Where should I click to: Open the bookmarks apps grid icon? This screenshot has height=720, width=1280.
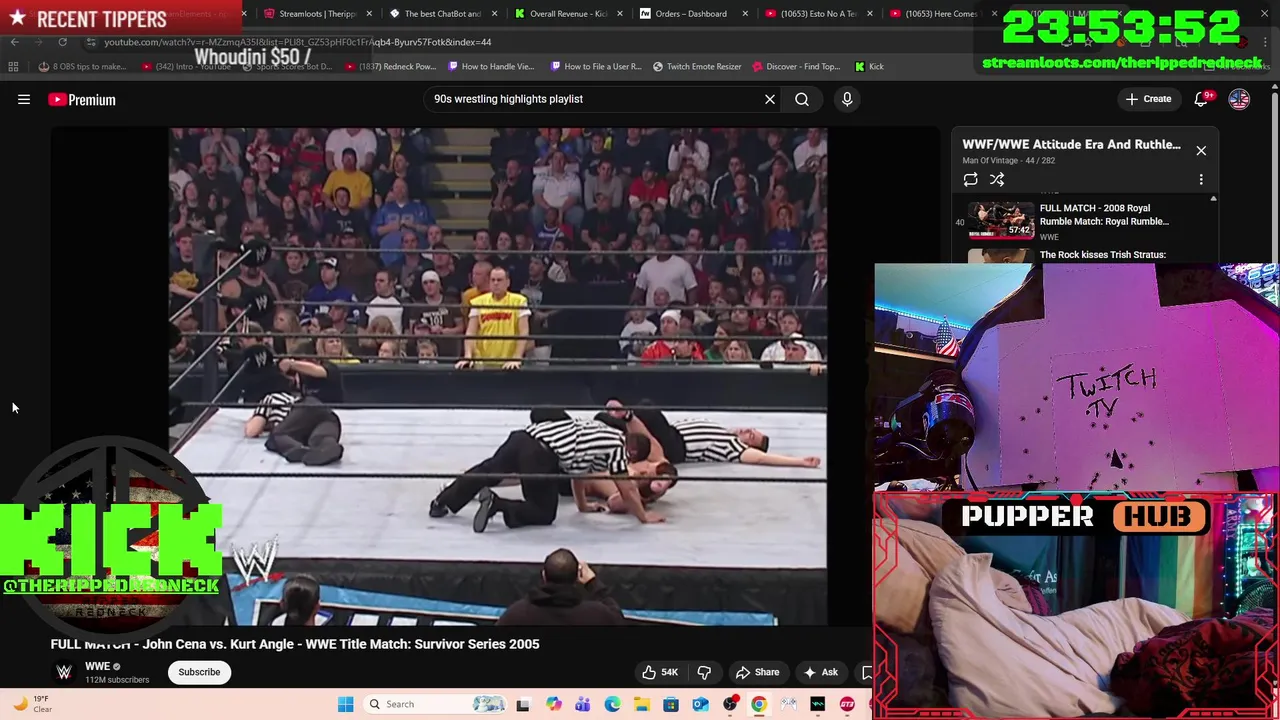point(13,66)
